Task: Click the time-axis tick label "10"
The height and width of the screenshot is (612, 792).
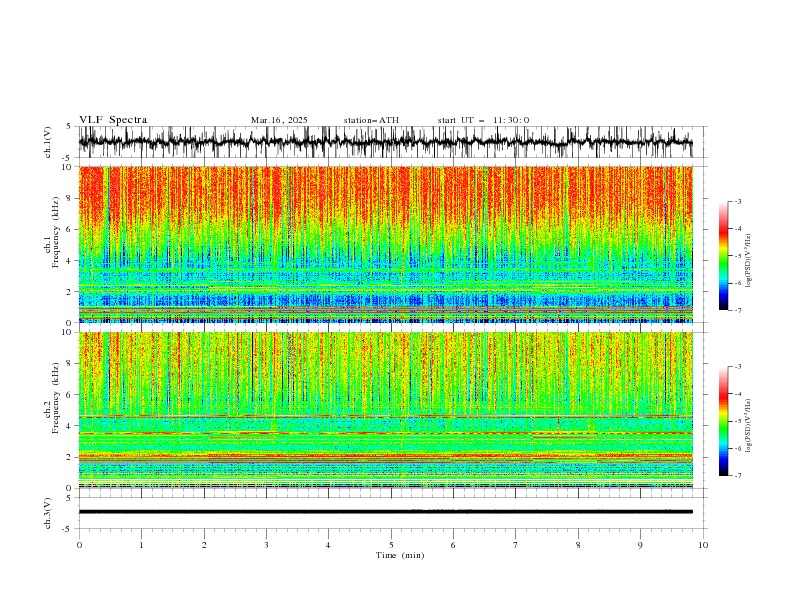Action: pyautogui.click(x=703, y=545)
